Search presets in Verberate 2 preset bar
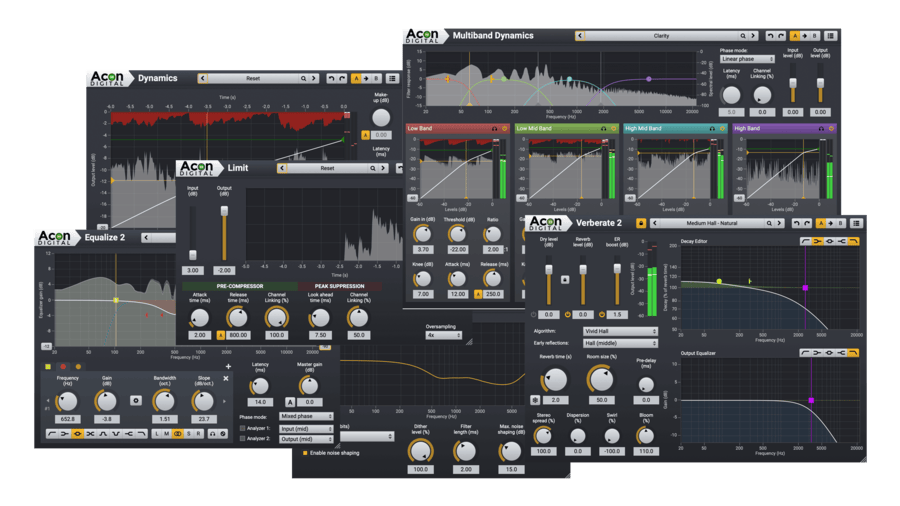 click(x=769, y=223)
